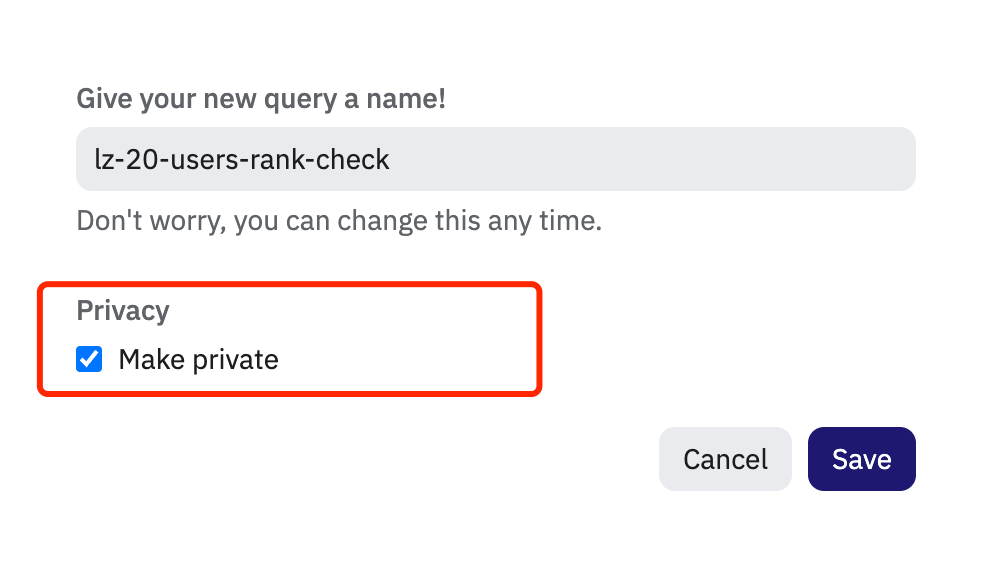Click the dark blue Save button
Screen dimensions: 988x564
861,459
